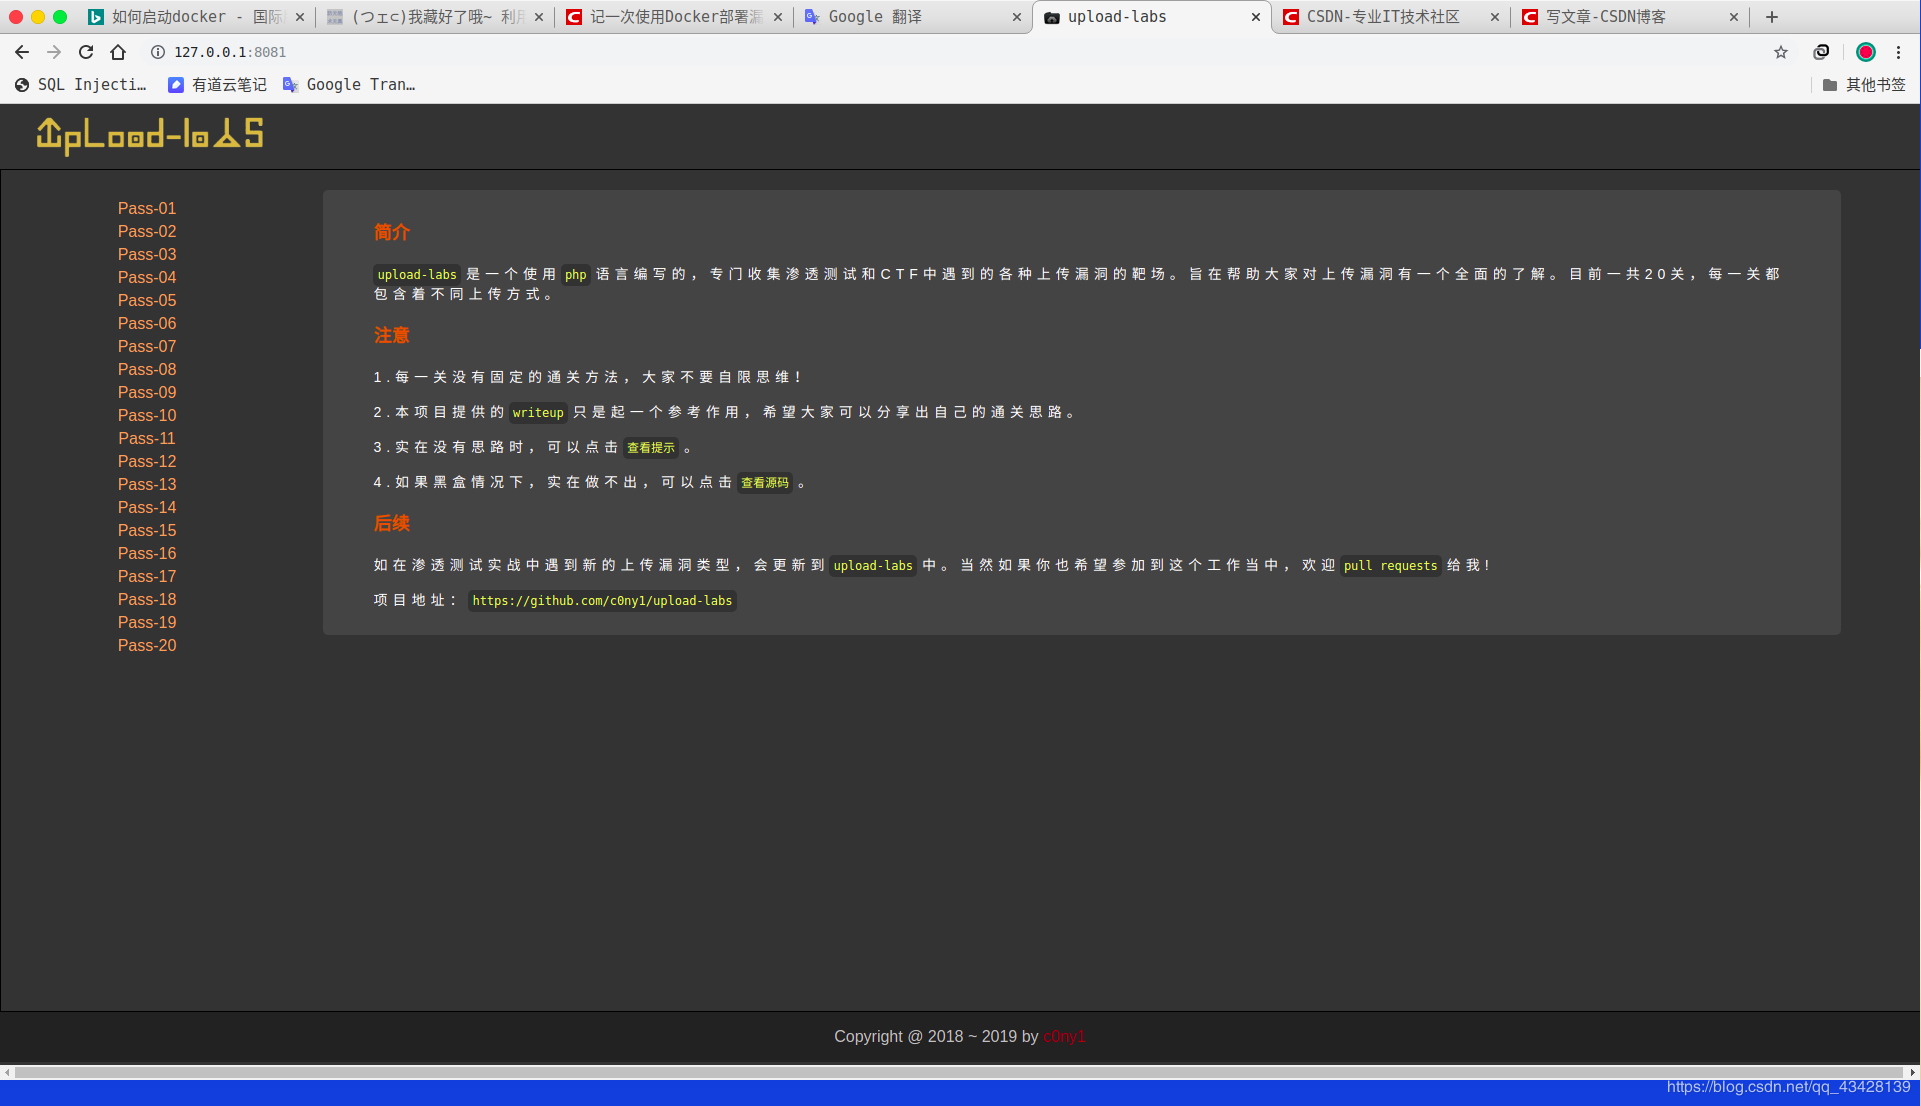
Task: Click the 有道云笔记 bookmark
Action: point(218,85)
